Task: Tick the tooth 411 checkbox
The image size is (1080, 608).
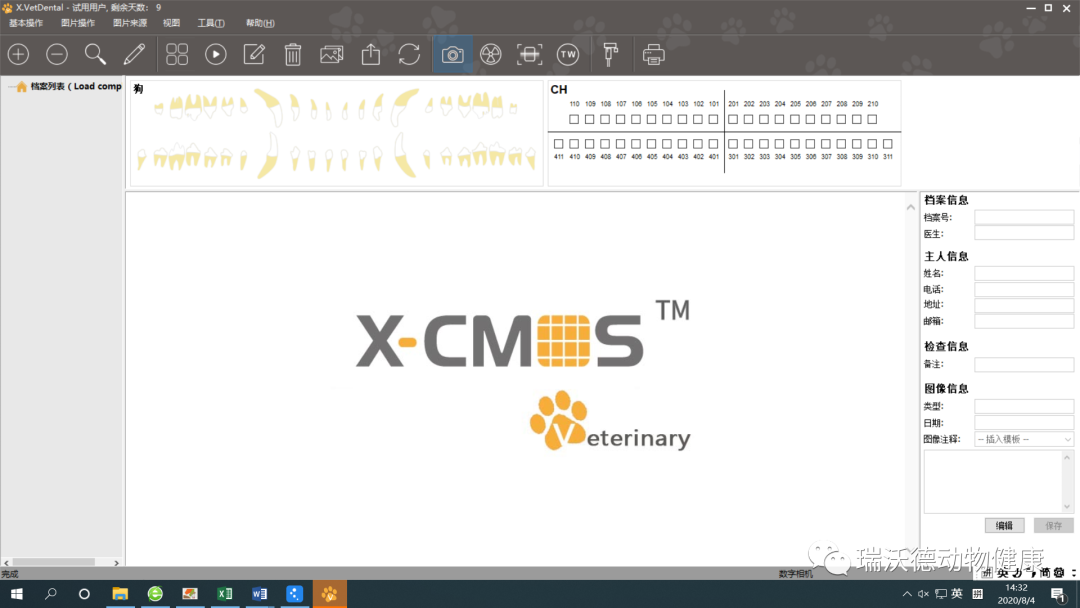Action: point(559,144)
